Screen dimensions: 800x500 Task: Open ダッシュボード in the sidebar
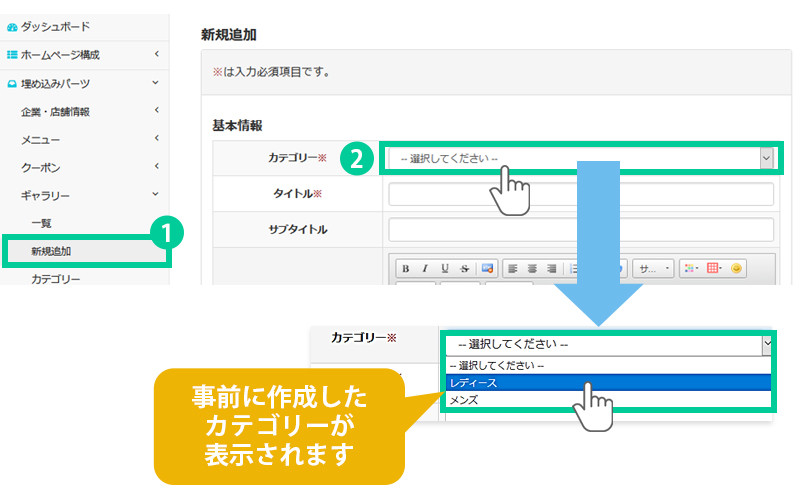pos(55,26)
